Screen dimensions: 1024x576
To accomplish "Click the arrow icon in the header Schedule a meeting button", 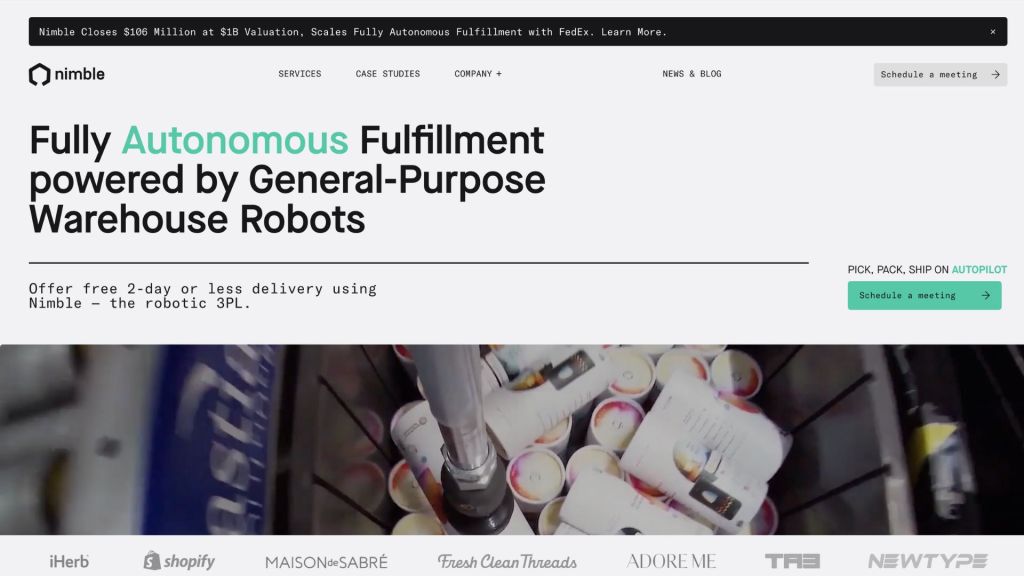I will (995, 74).
